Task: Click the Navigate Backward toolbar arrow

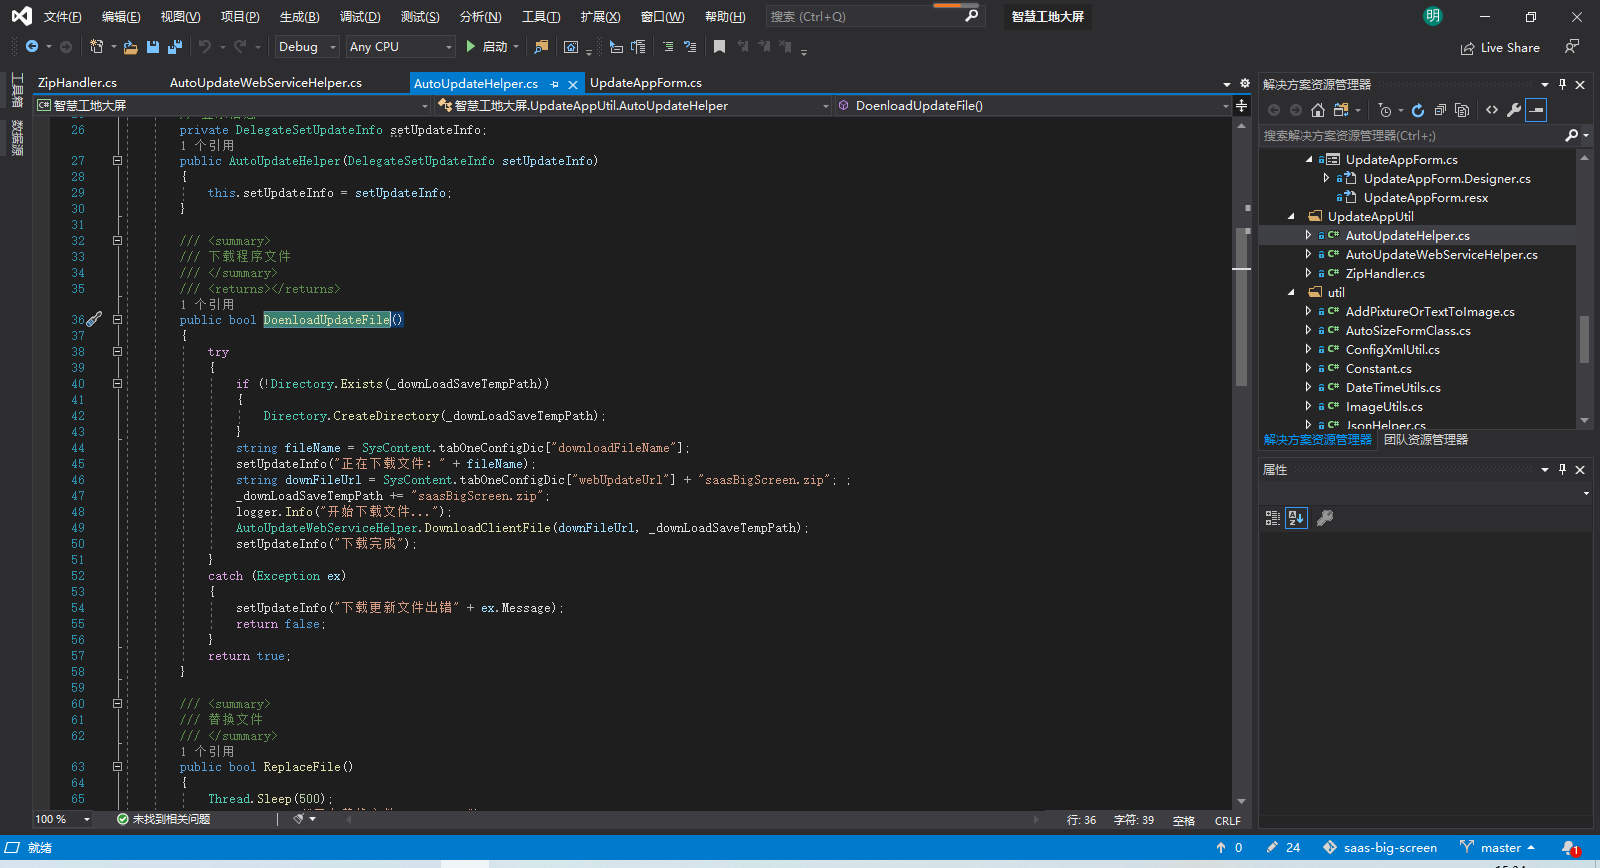Action: click(x=32, y=47)
